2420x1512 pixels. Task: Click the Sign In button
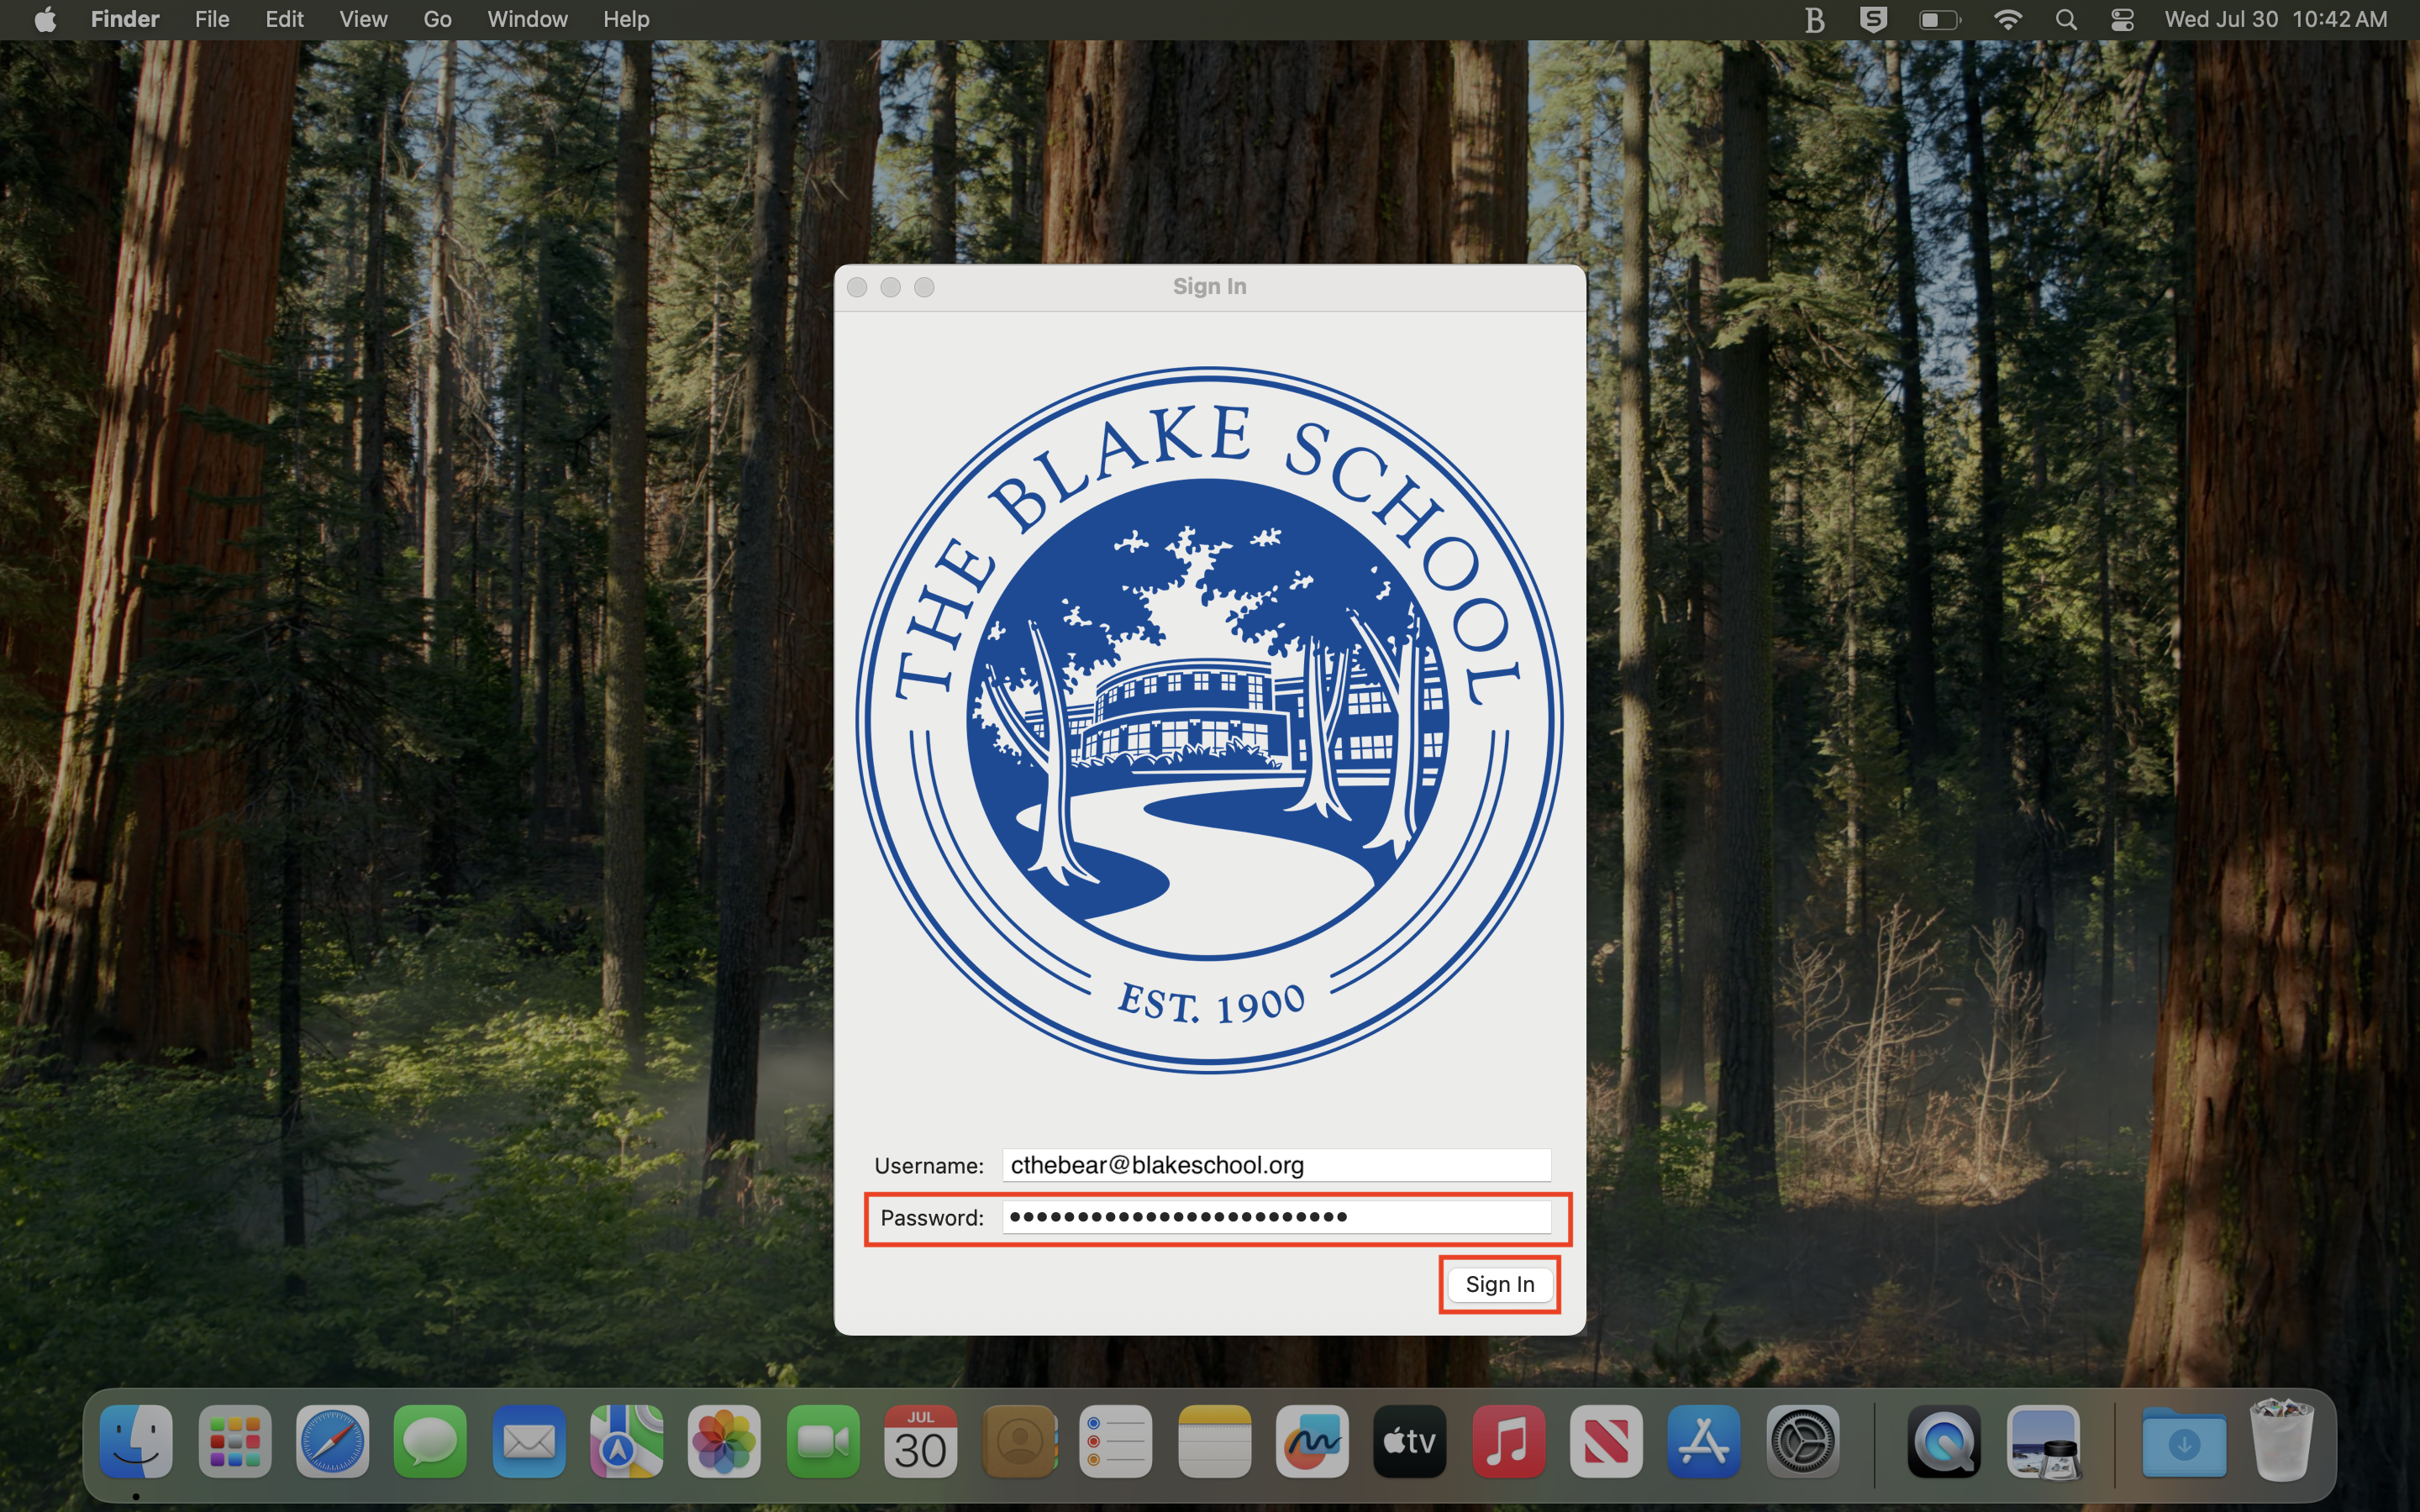pos(1499,1284)
